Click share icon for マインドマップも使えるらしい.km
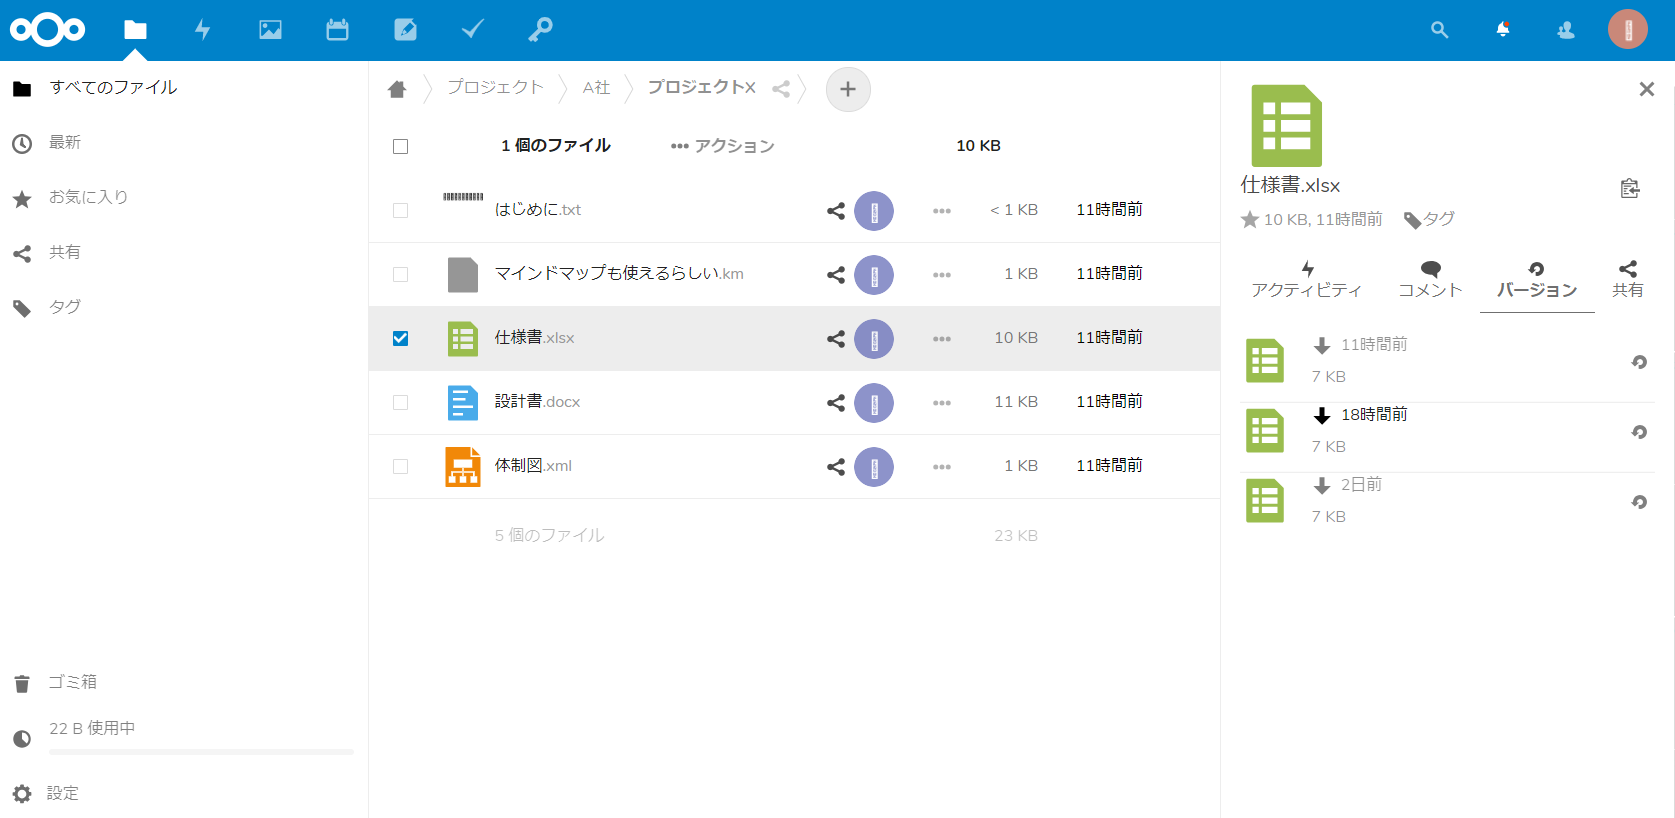 (x=836, y=275)
